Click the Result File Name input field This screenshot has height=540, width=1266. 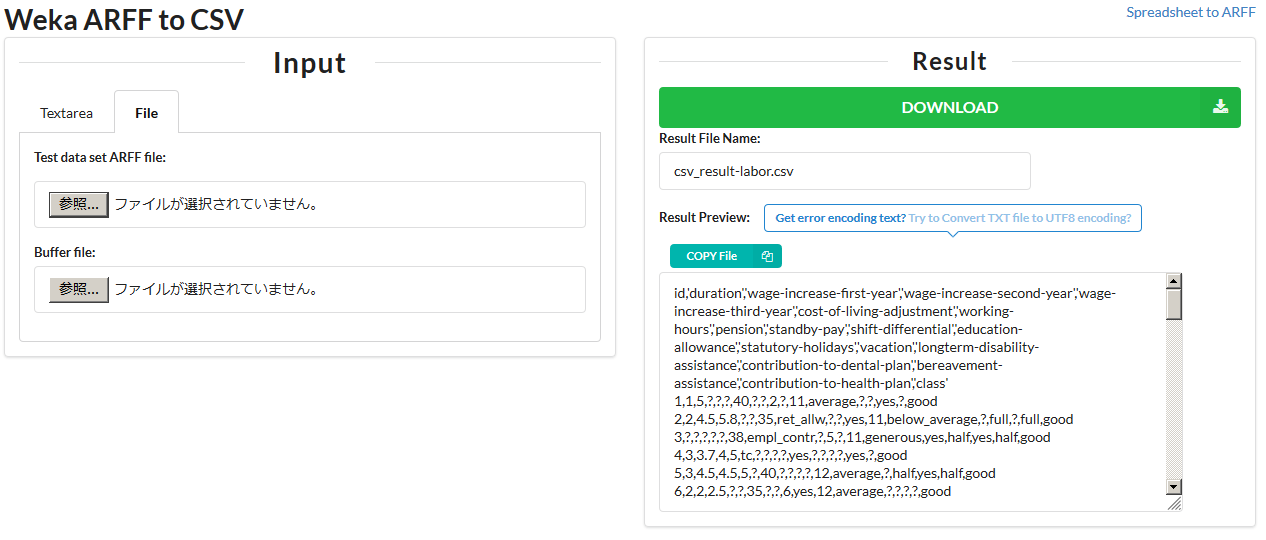pyautogui.click(x=845, y=171)
